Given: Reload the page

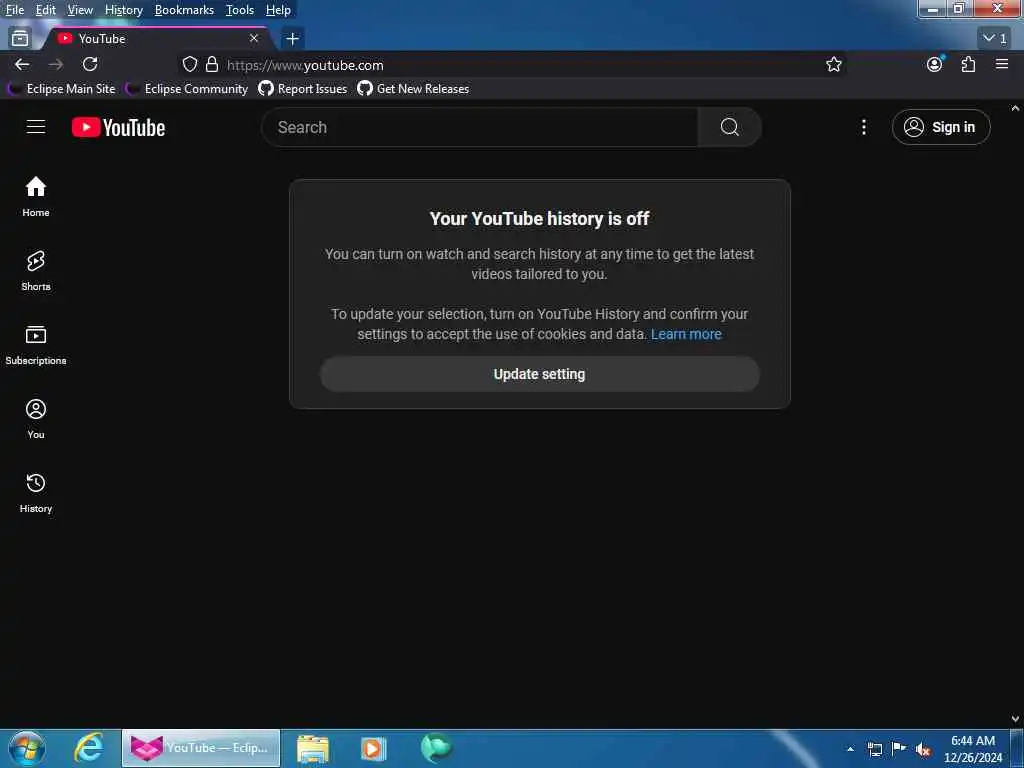Looking at the screenshot, I should pyautogui.click(x=90, y=64).
